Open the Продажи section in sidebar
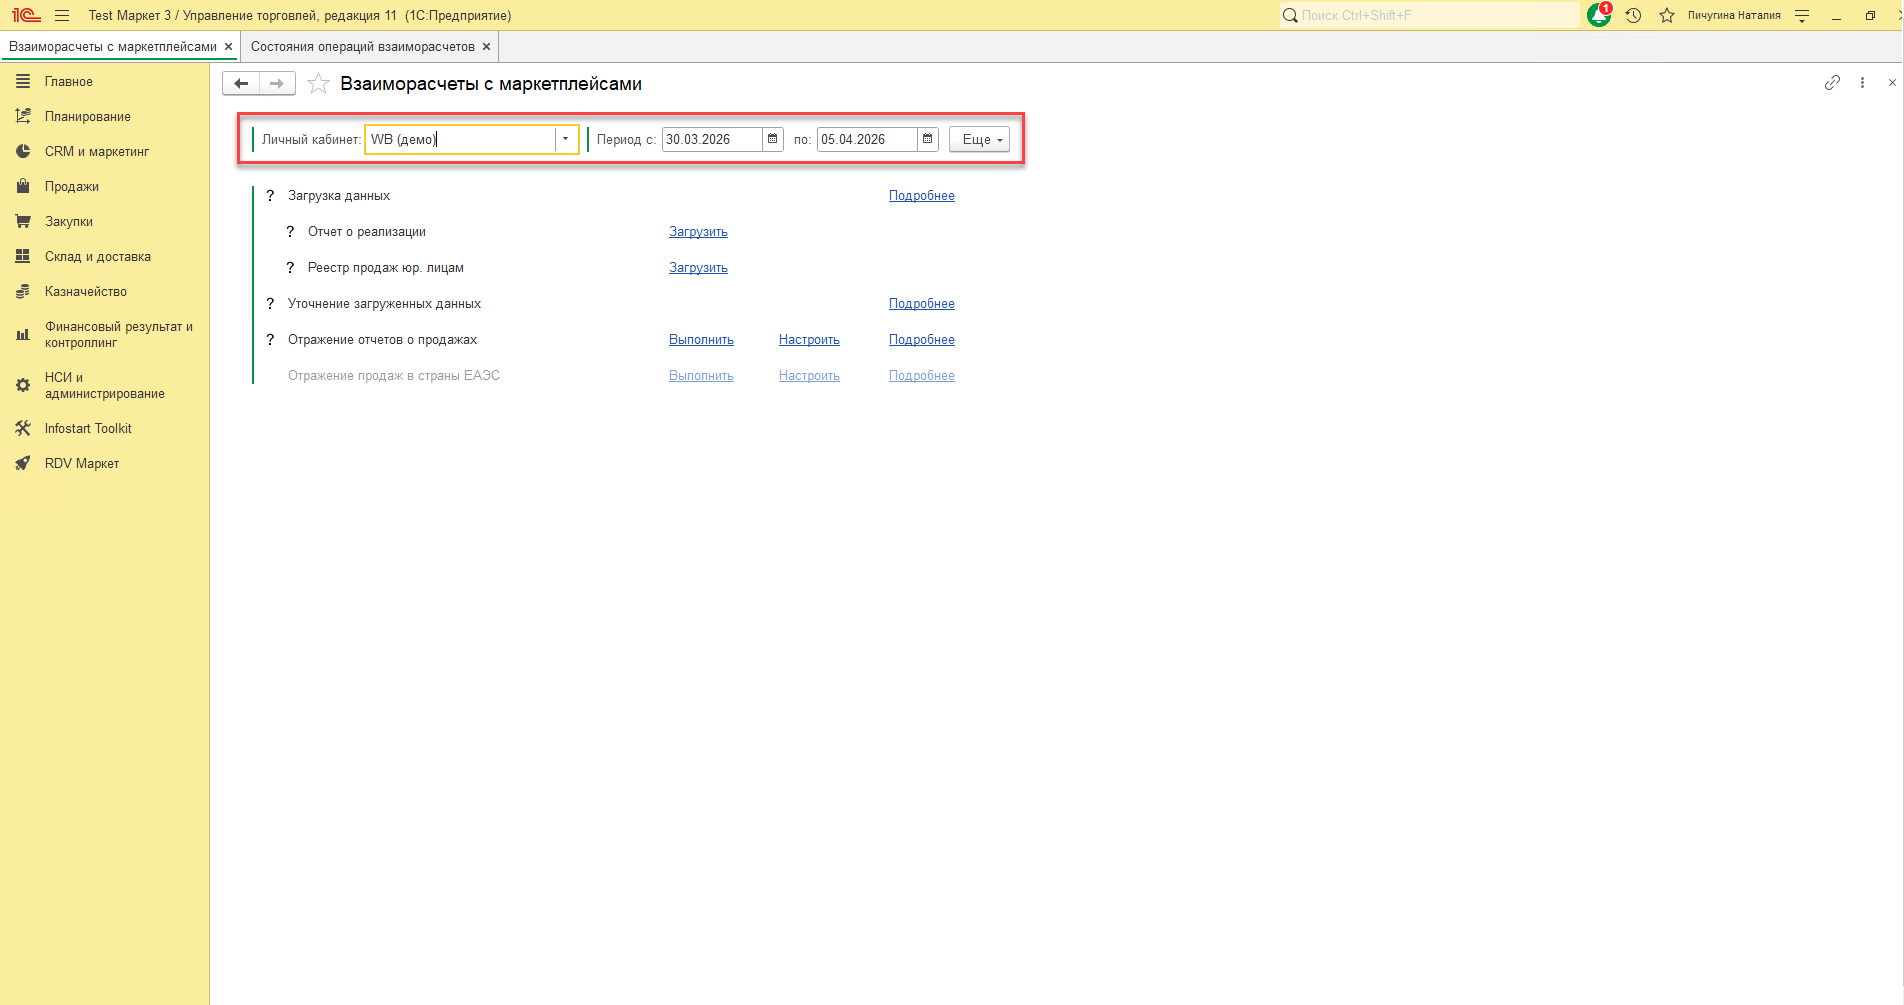The image size is (1904, 1005). click(x=72, y=187)
